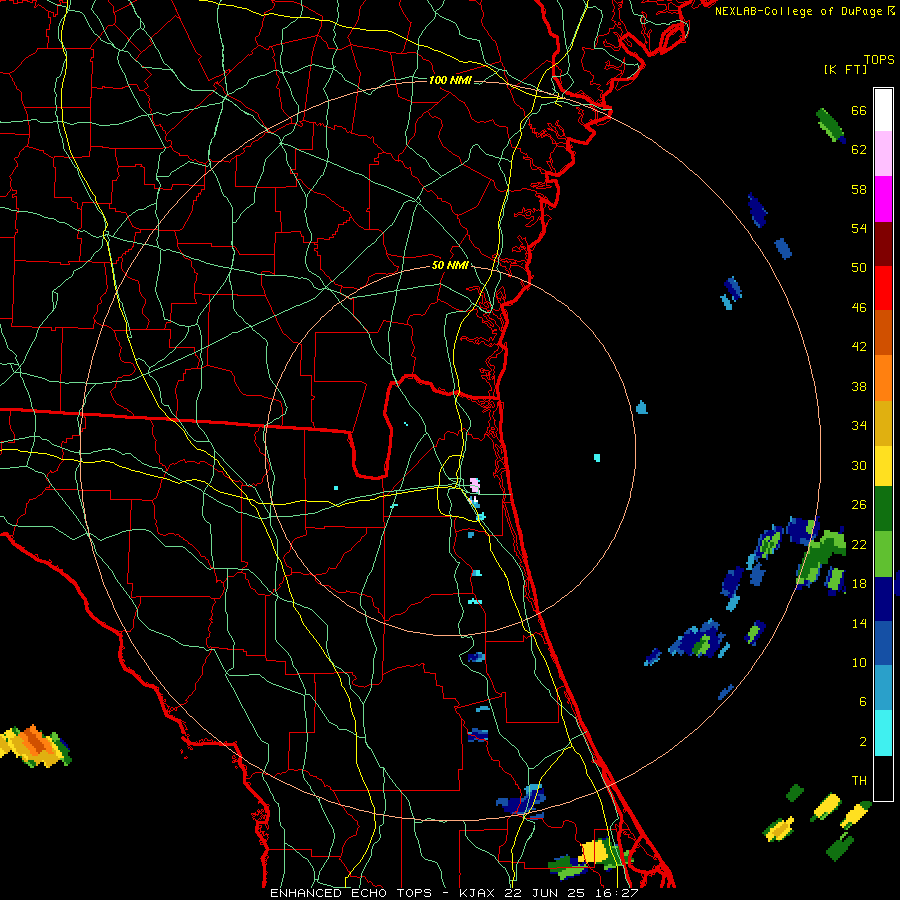Click the orange-yellow storm echo off the Gulf coast
This screenshot has width=900, height=900.
click(x=34, y=746)
